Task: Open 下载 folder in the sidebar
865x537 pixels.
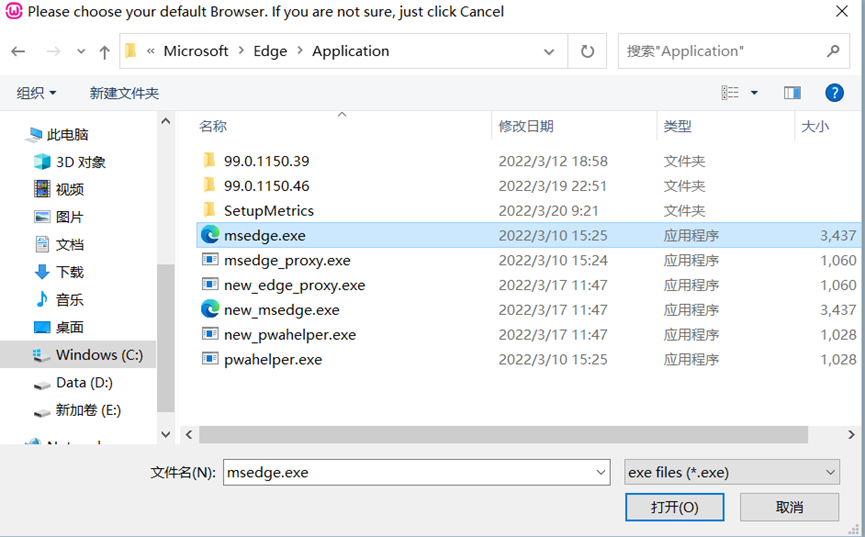Action: 70,272
